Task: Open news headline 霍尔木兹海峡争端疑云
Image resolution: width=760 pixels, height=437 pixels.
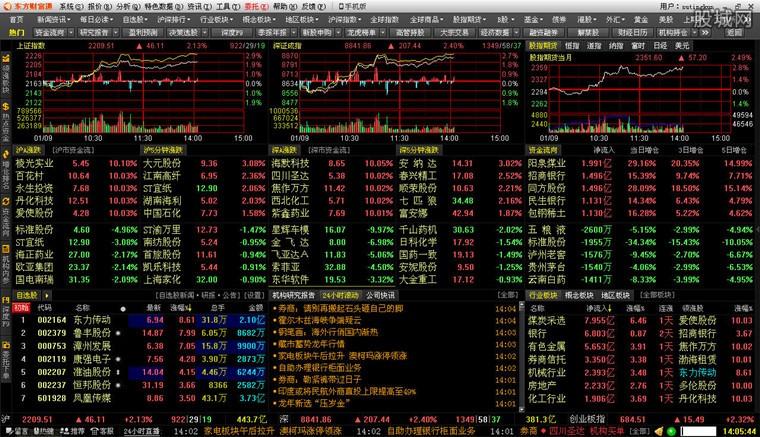Action: 319,320
